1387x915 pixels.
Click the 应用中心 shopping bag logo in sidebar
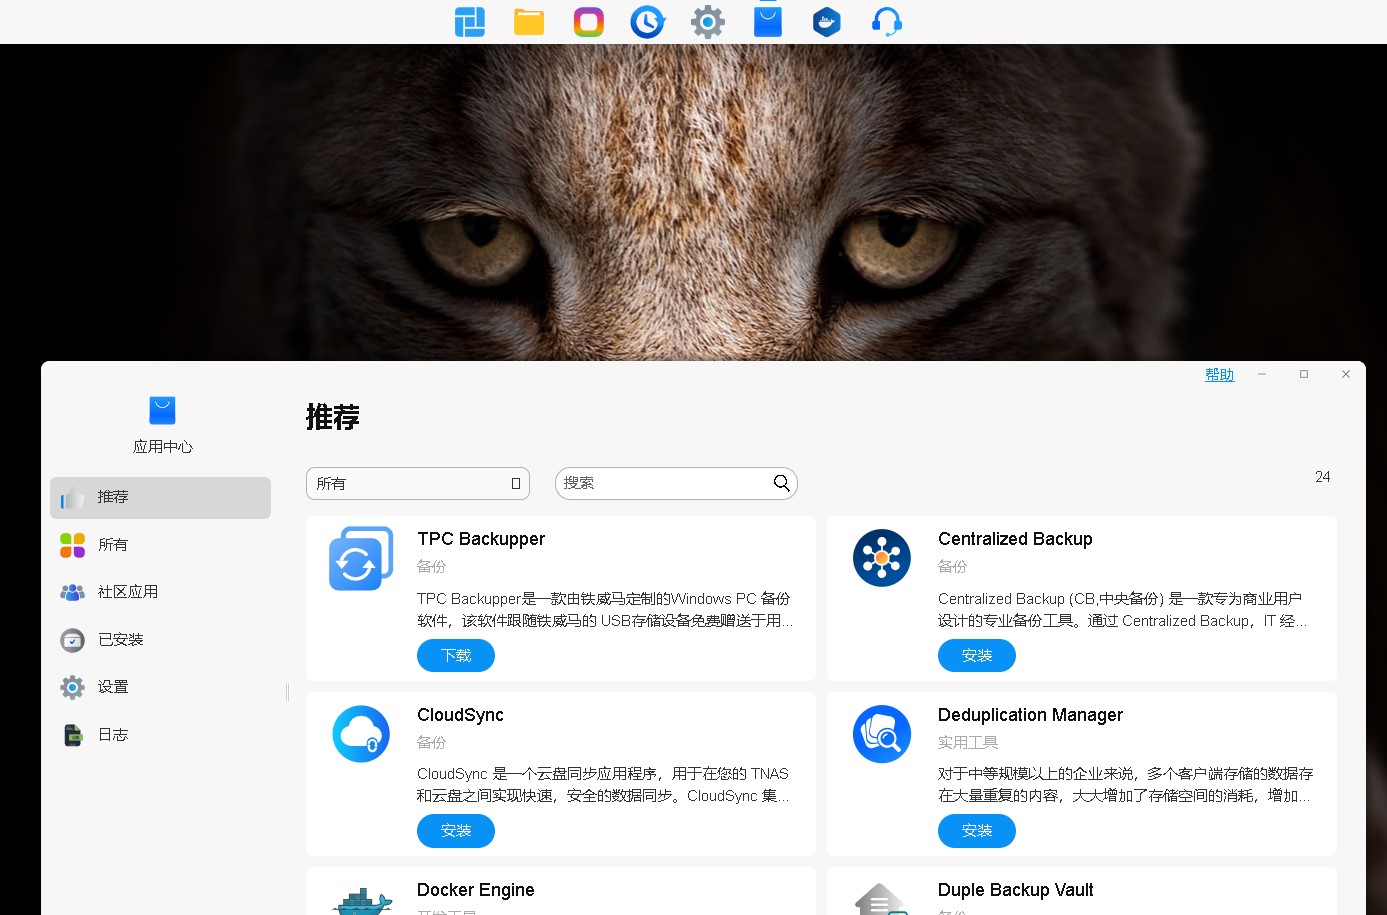click(162, 410)
